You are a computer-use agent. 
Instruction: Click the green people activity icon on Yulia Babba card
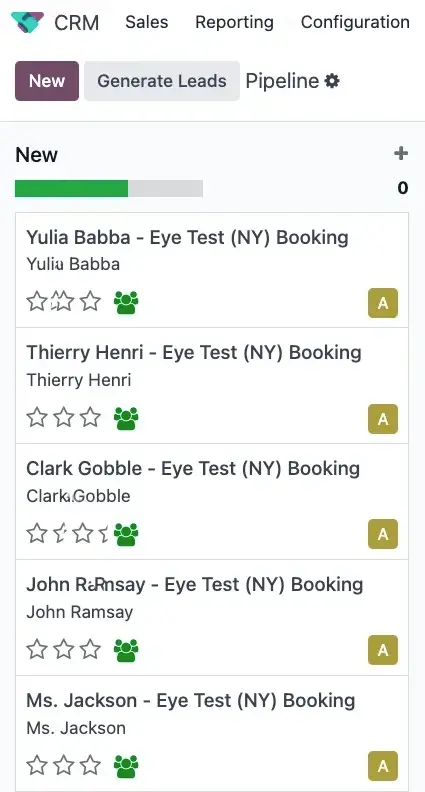tap(126, 303)
